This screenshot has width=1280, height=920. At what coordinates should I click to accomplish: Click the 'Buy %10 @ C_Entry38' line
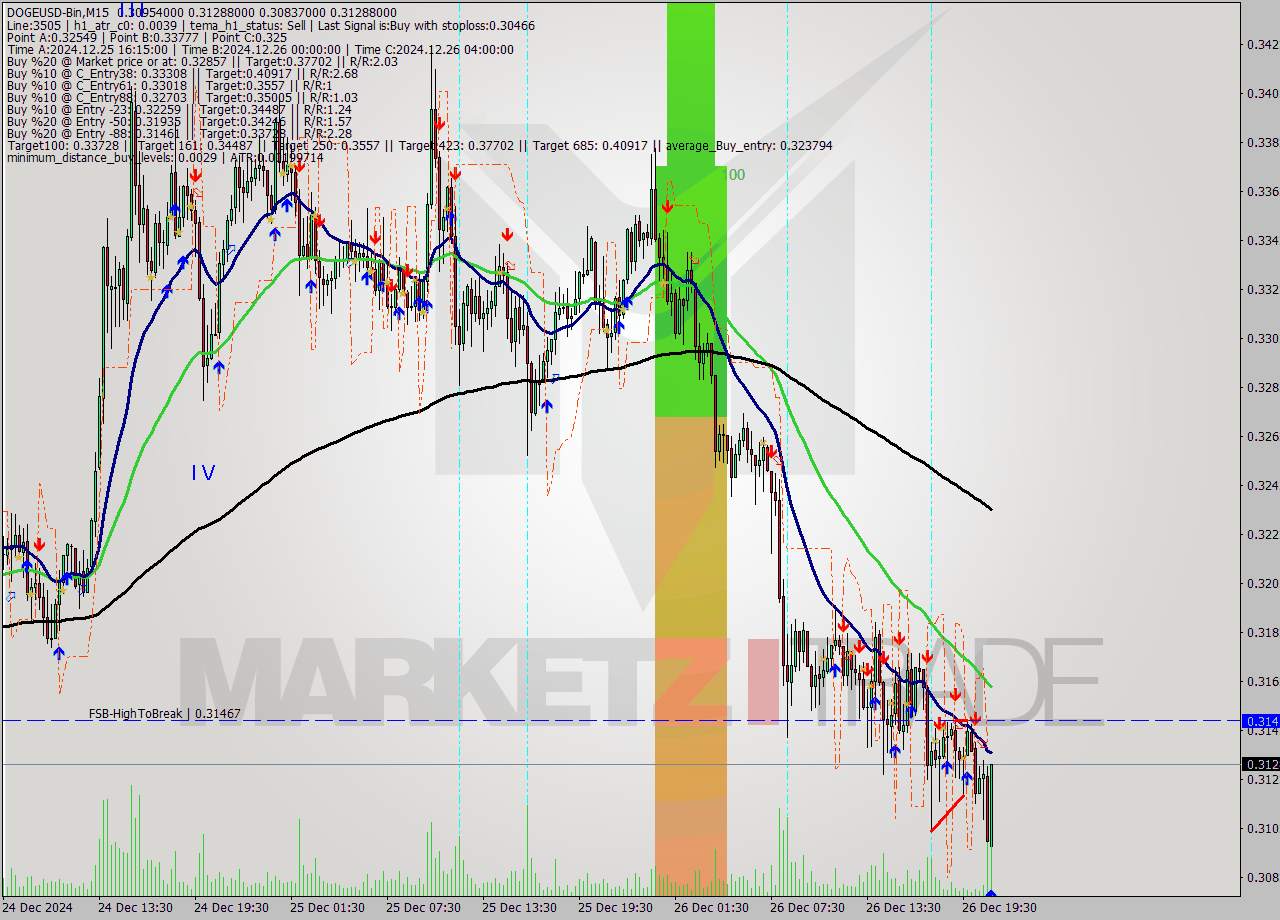point(182,73)
